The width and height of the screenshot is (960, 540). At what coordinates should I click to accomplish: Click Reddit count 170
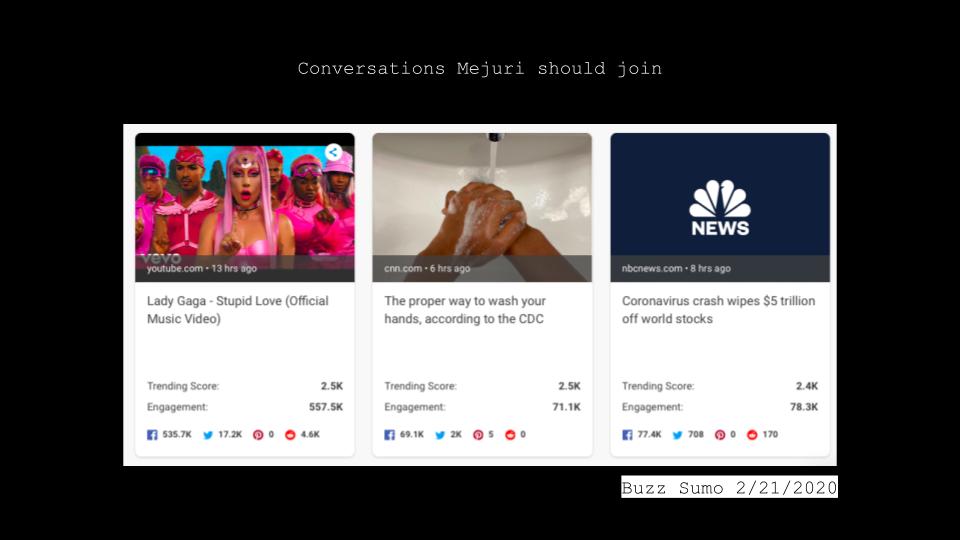(770, 434)
